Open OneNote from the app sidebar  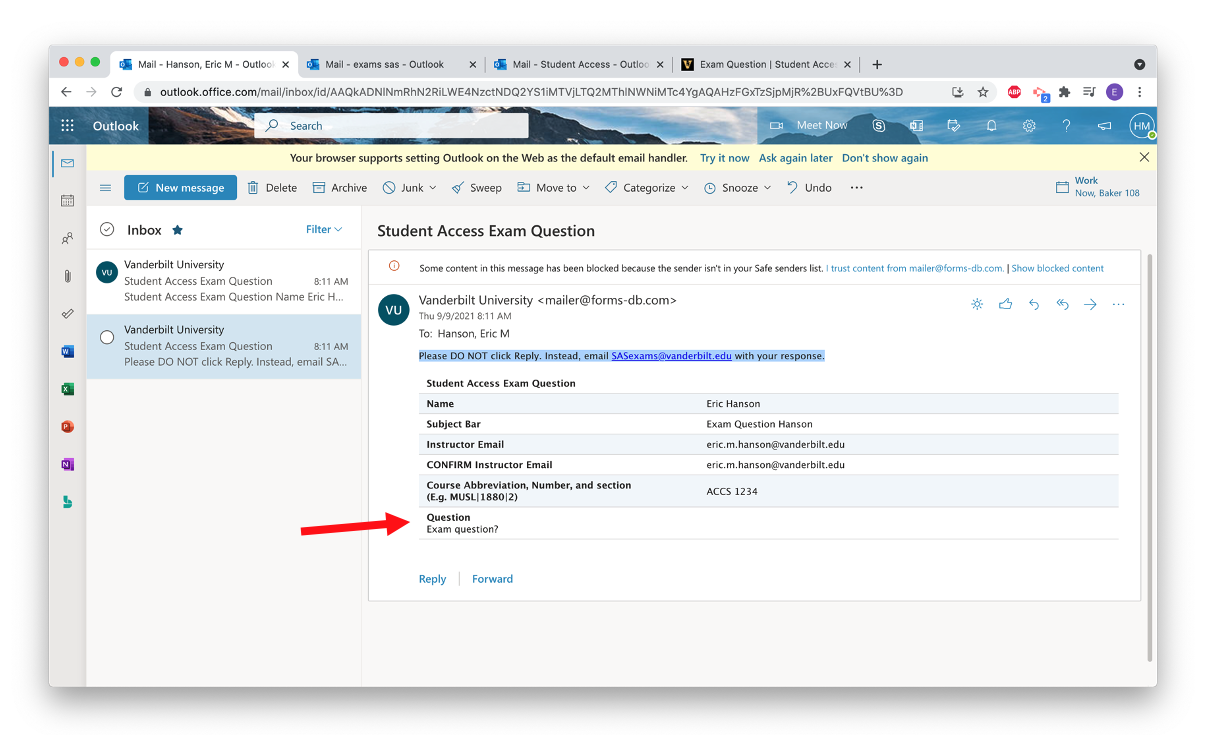[x=67, y=463]
